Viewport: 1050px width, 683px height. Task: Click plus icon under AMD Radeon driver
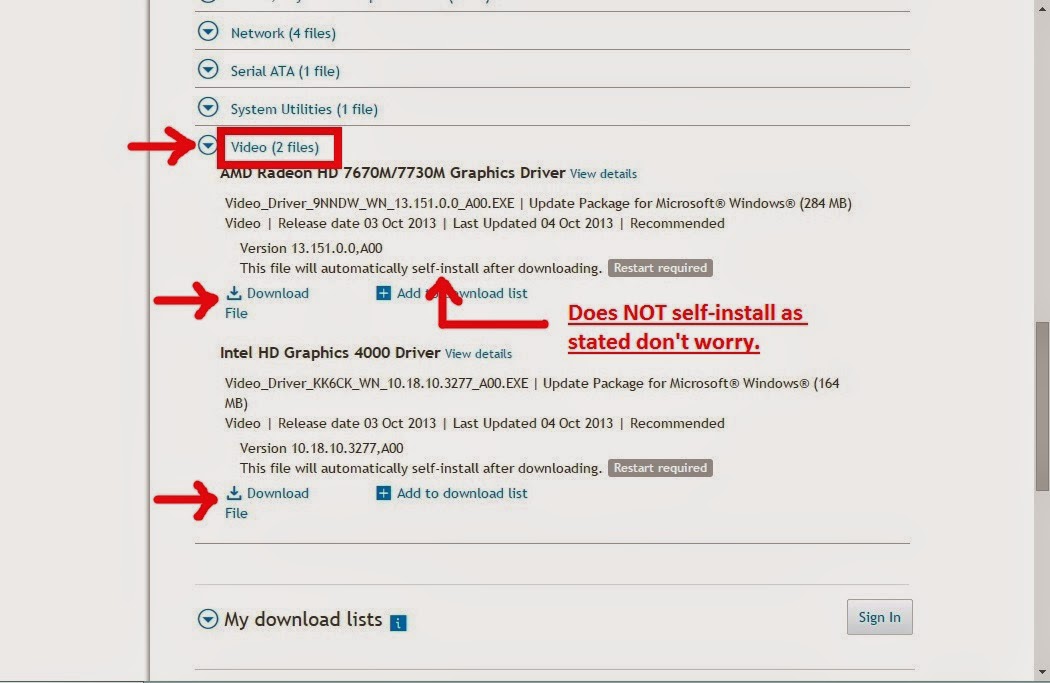point(383,293)
